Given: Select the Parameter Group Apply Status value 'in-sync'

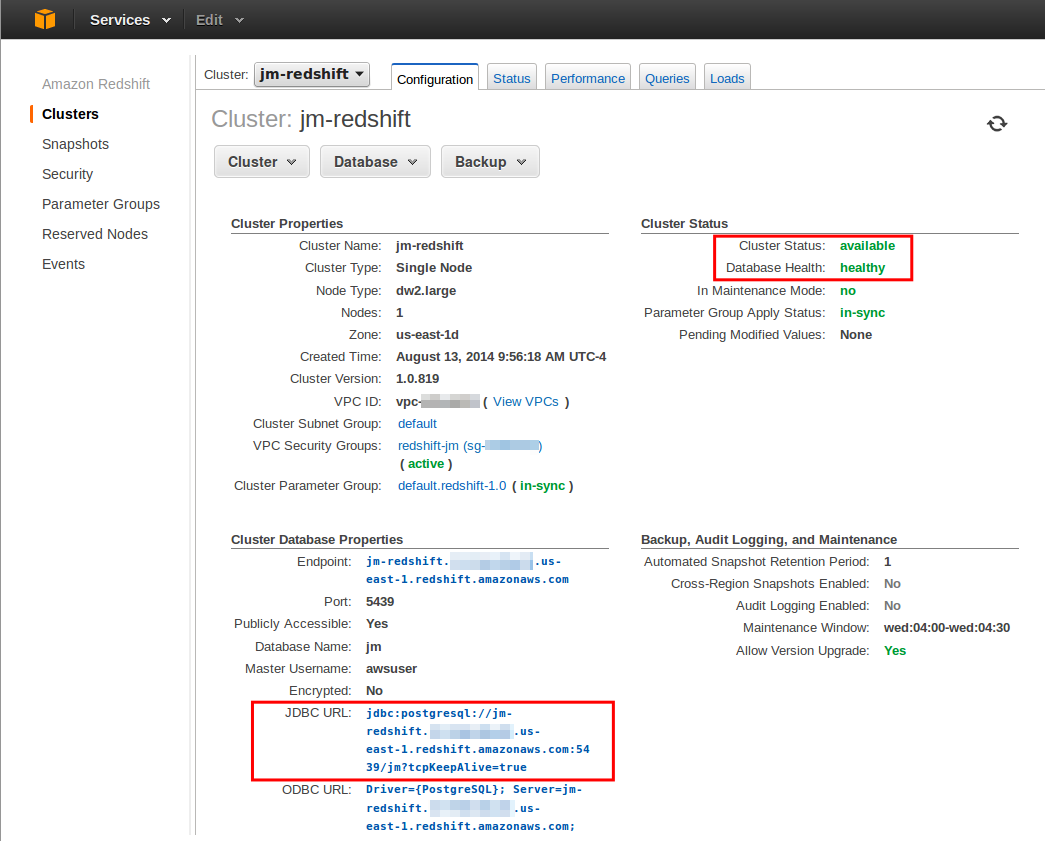Looking at the screenshot, I should tap(862, 313).
